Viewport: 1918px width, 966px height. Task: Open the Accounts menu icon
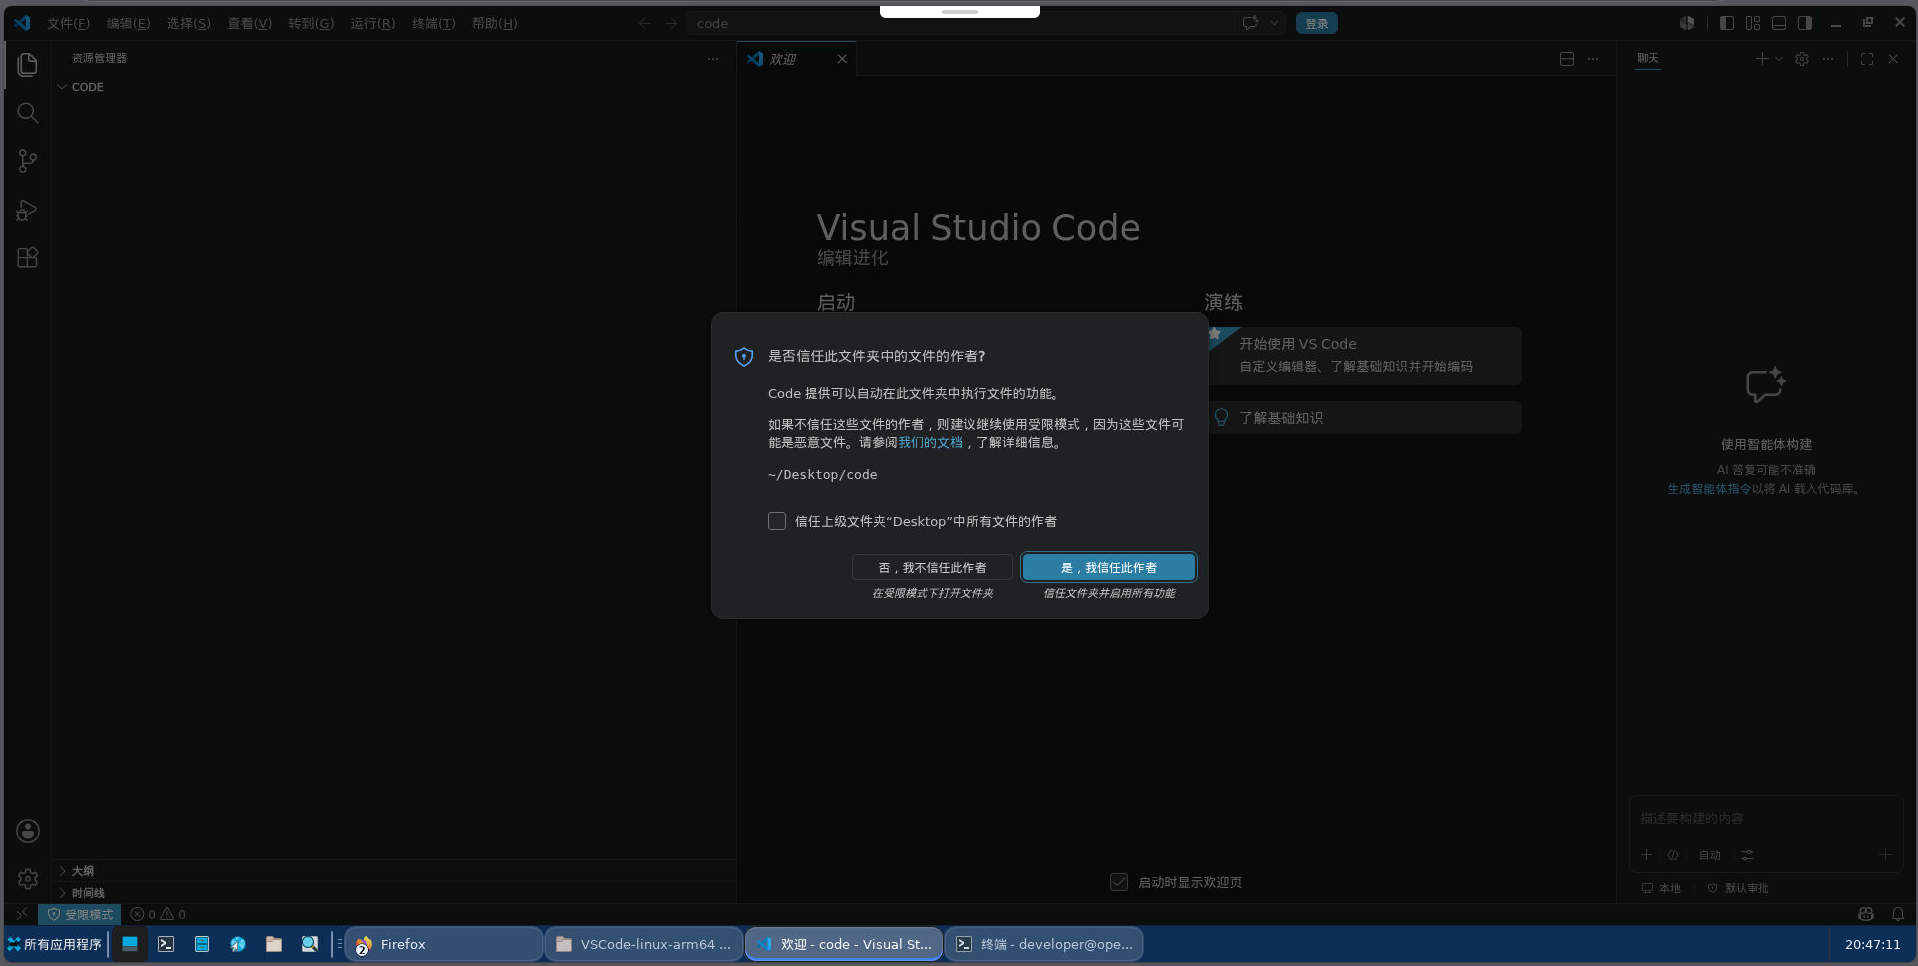coord(28,831)
